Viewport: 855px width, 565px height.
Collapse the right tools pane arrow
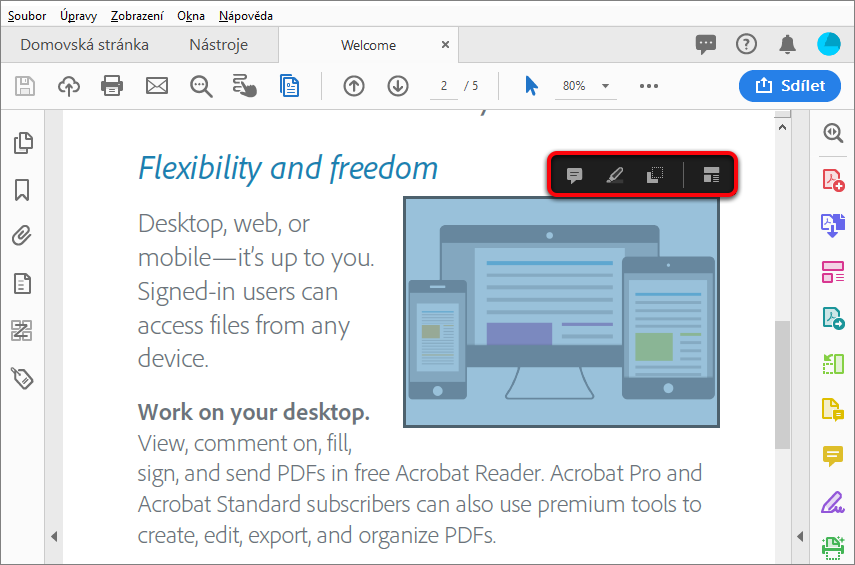click(x=800, y=537)
